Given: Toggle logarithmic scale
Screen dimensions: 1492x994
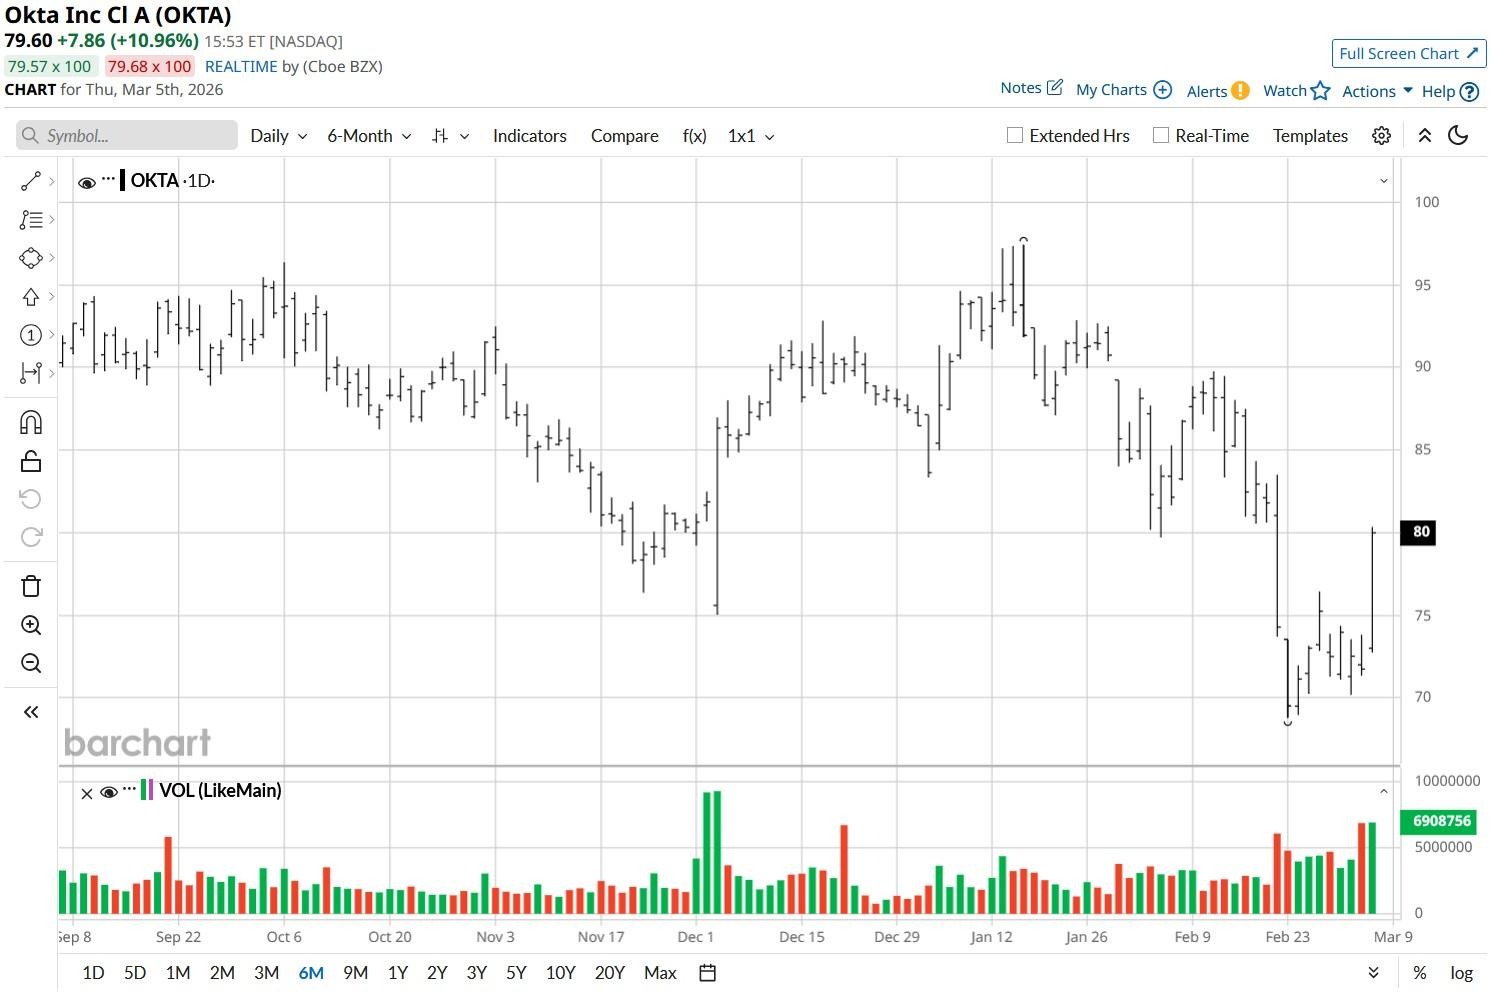Looking at the screenshot, I should [1461, 973].
